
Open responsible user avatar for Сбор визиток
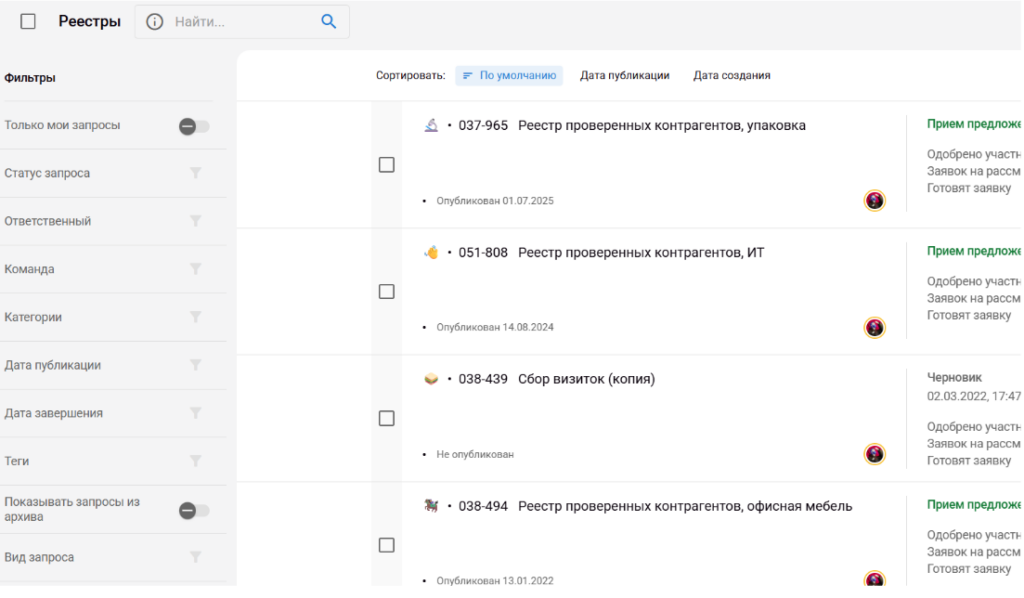click(874, 454)
